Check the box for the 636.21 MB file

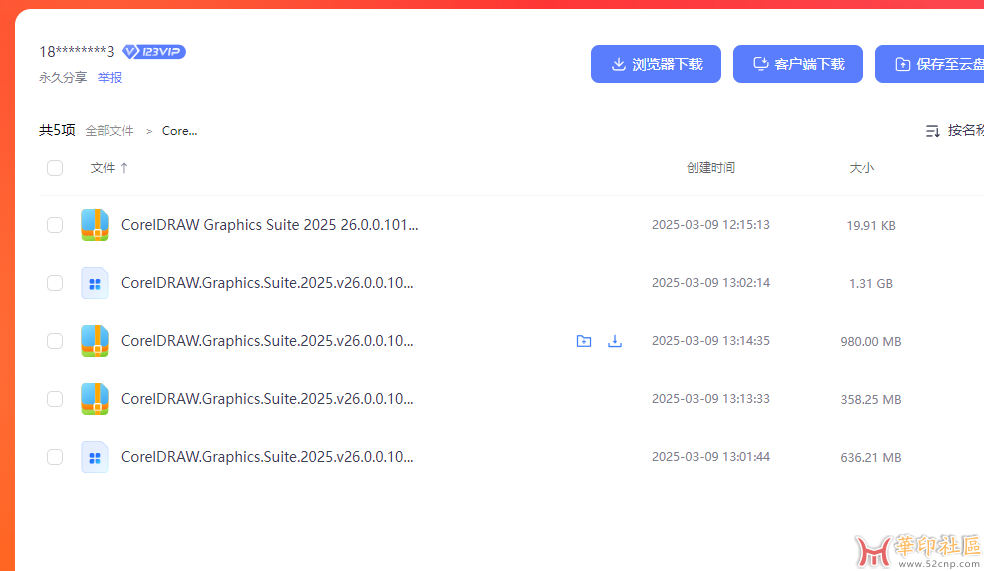pyautogui.click(x=55, y=457)
